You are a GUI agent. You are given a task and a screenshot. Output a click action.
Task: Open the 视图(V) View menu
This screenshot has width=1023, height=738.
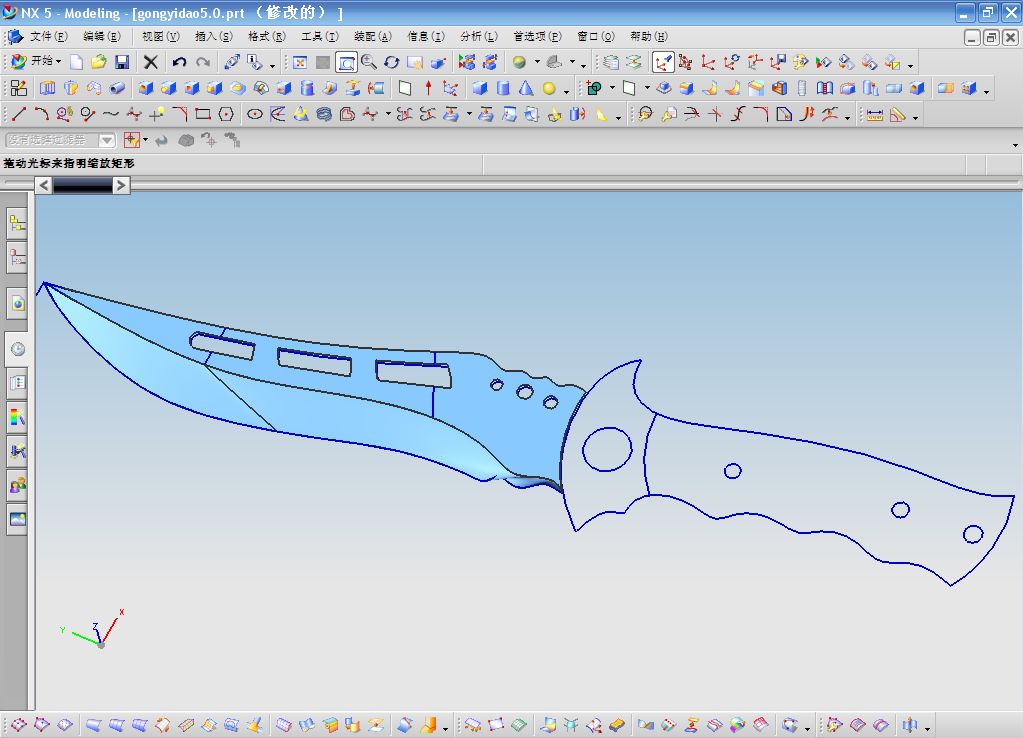coord(160,37)
